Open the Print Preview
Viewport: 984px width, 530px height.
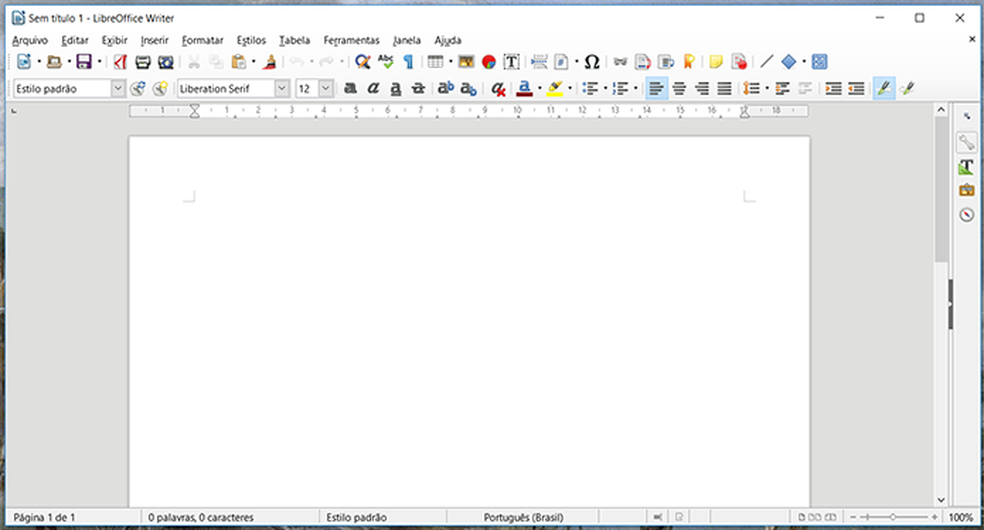click(166, 61)
